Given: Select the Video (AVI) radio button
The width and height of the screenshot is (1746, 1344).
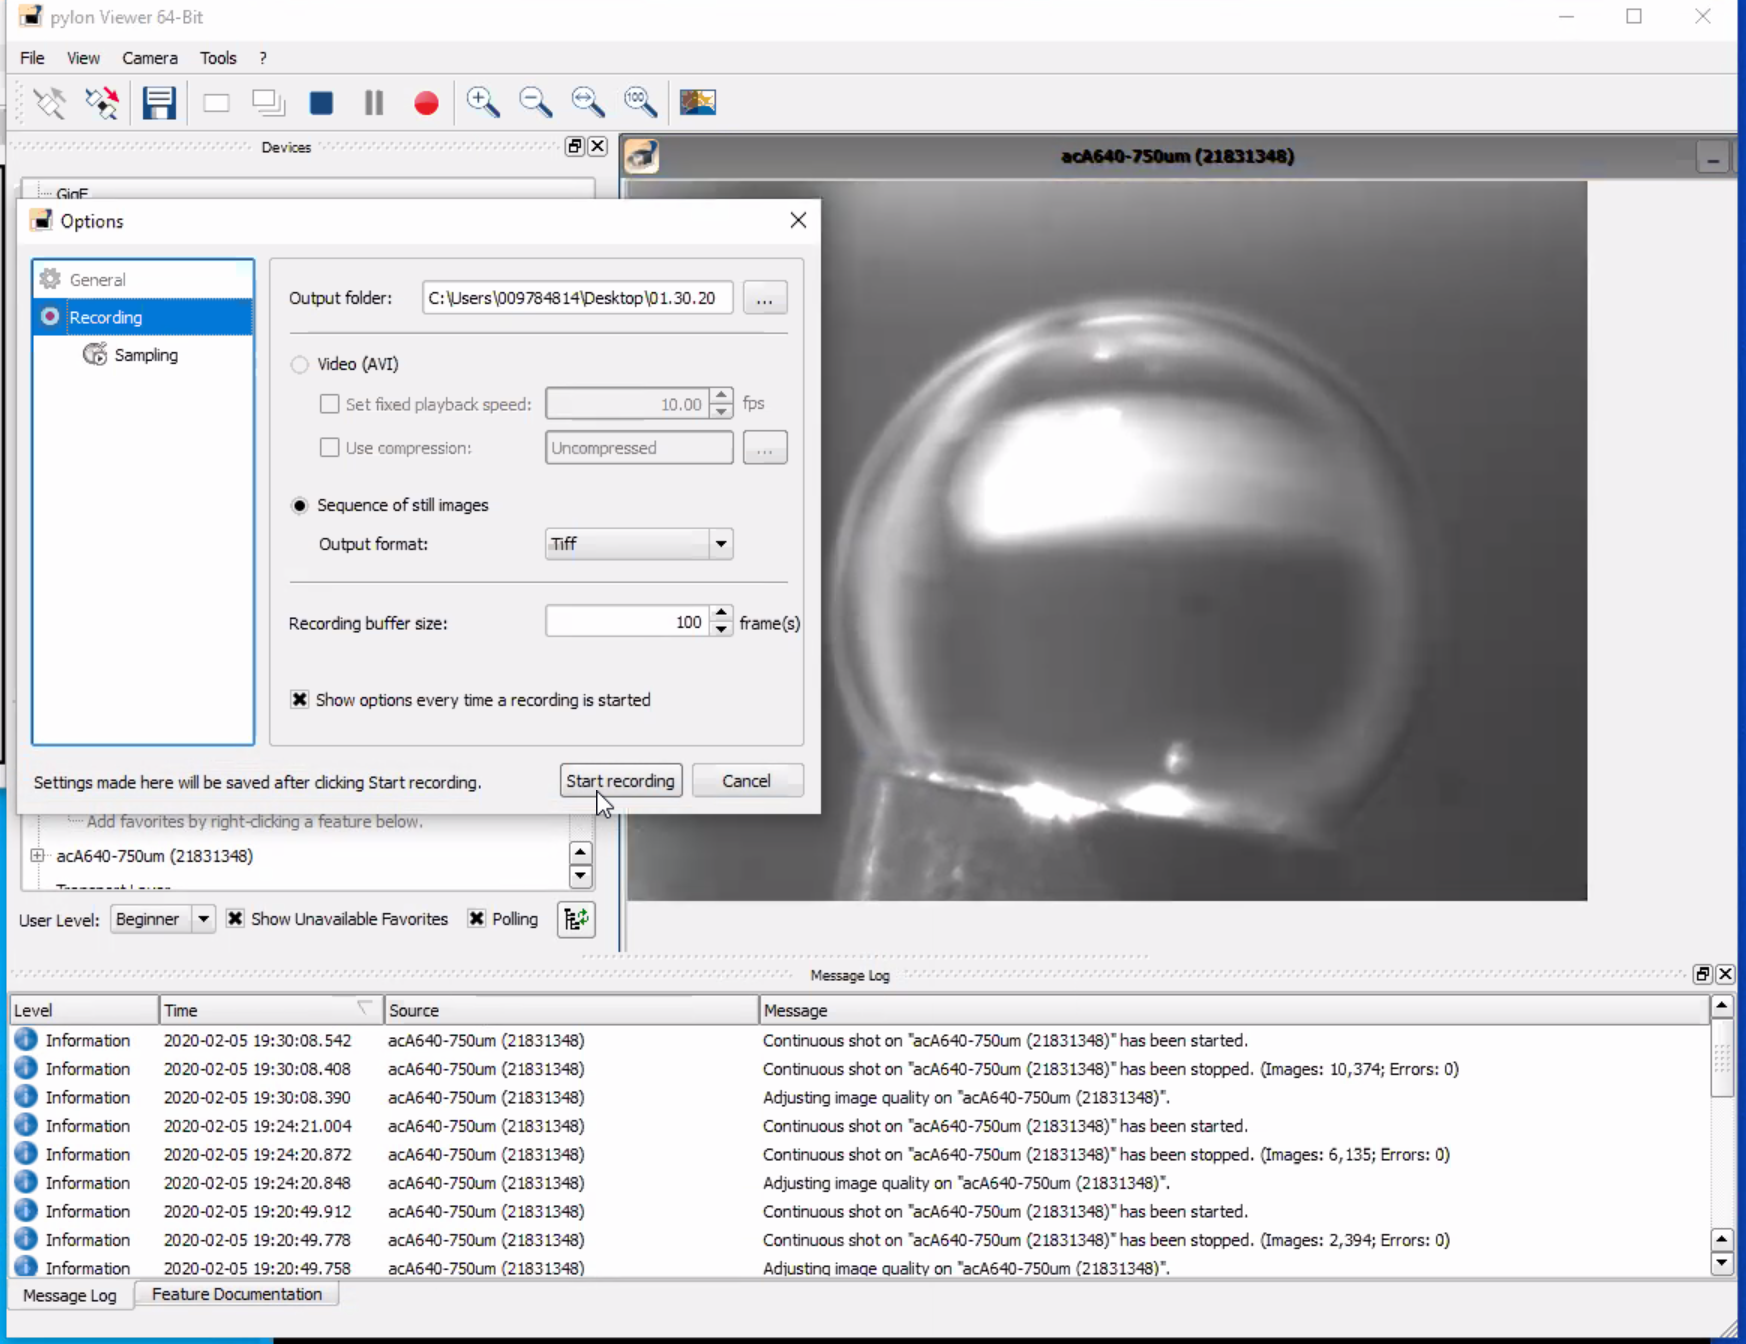Looking at the screenshot, I should click(300, 365).
